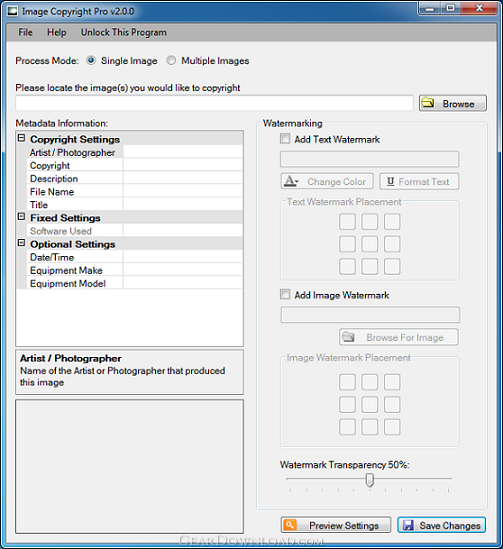
Task: Choose middle-right image watermark placement
Action: [392, 404]
